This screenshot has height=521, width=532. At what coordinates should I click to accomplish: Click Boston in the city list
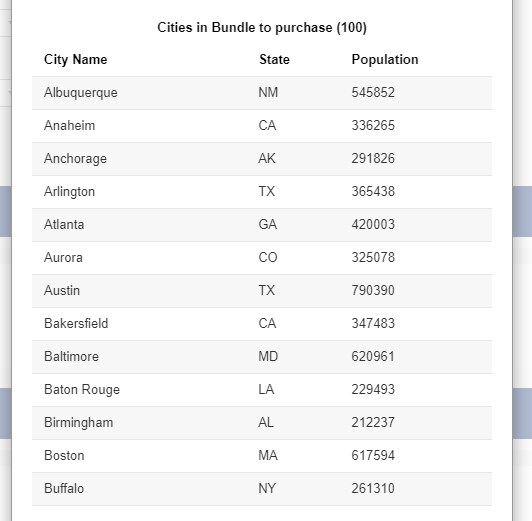pyautogui.click(x=64, y=456)
